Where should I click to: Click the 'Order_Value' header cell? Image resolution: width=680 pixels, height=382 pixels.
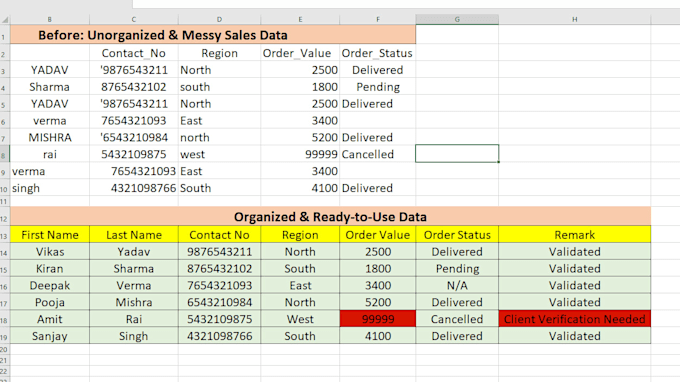(300, 53)
